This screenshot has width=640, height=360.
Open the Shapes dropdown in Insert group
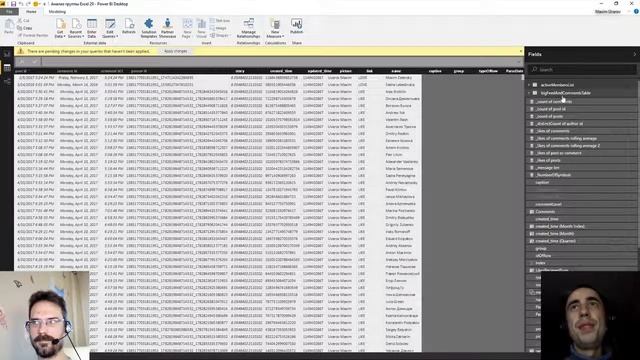(x=220, y=36)
